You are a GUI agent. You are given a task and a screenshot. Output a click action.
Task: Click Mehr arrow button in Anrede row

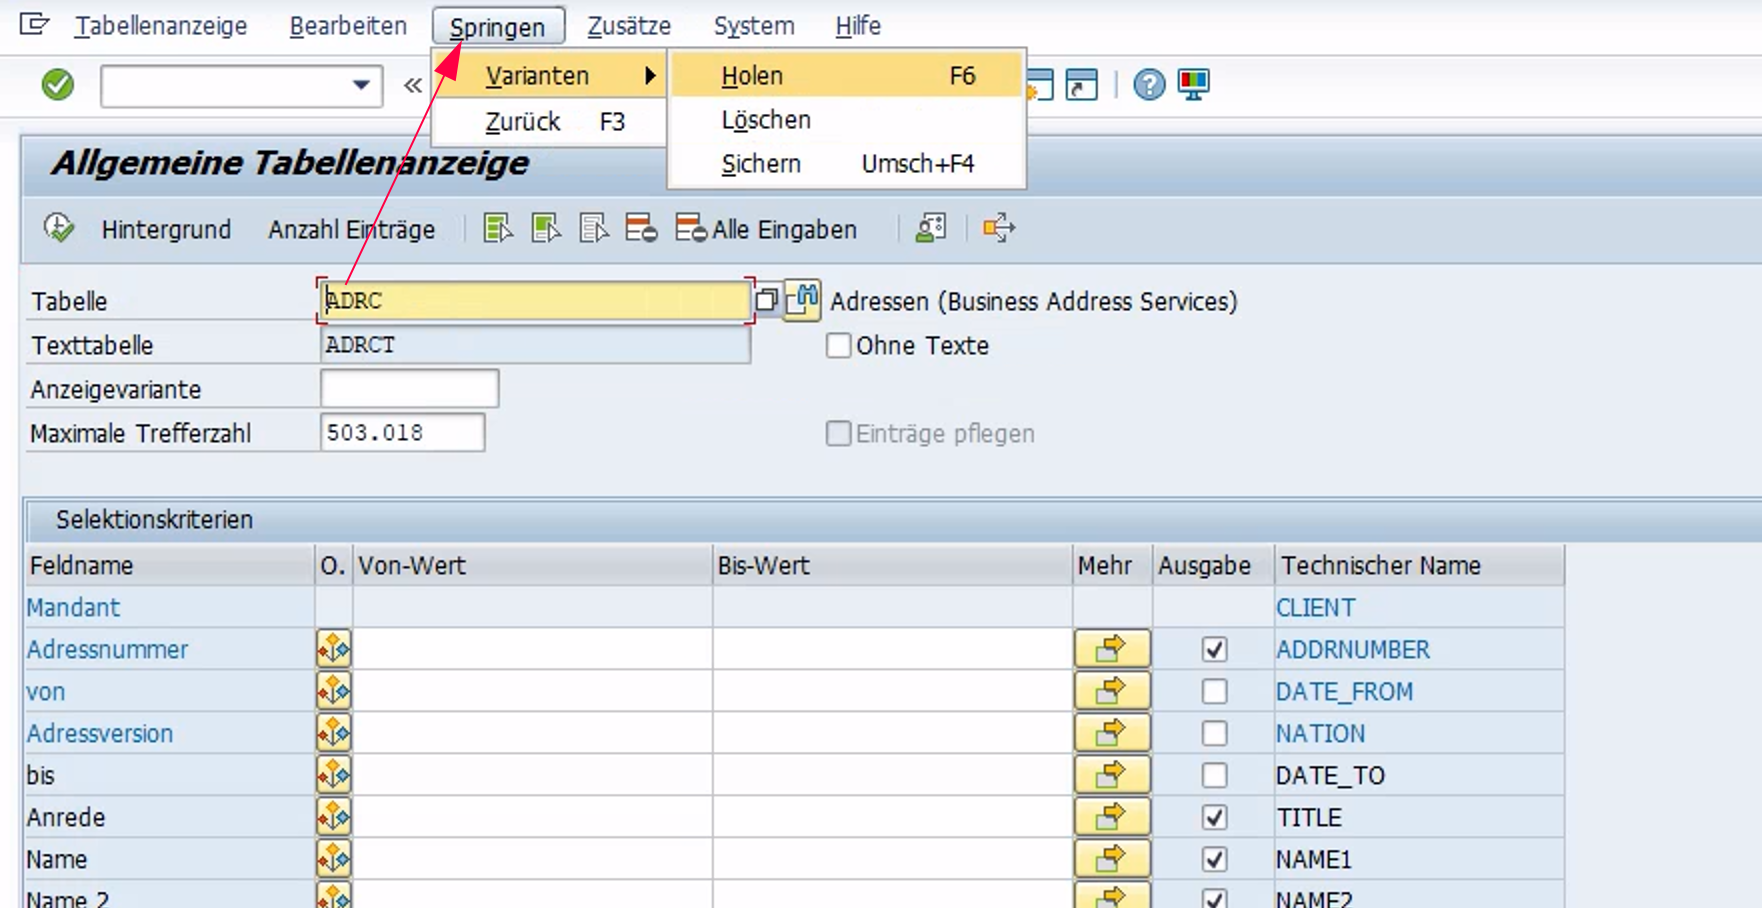[1111, 817]
